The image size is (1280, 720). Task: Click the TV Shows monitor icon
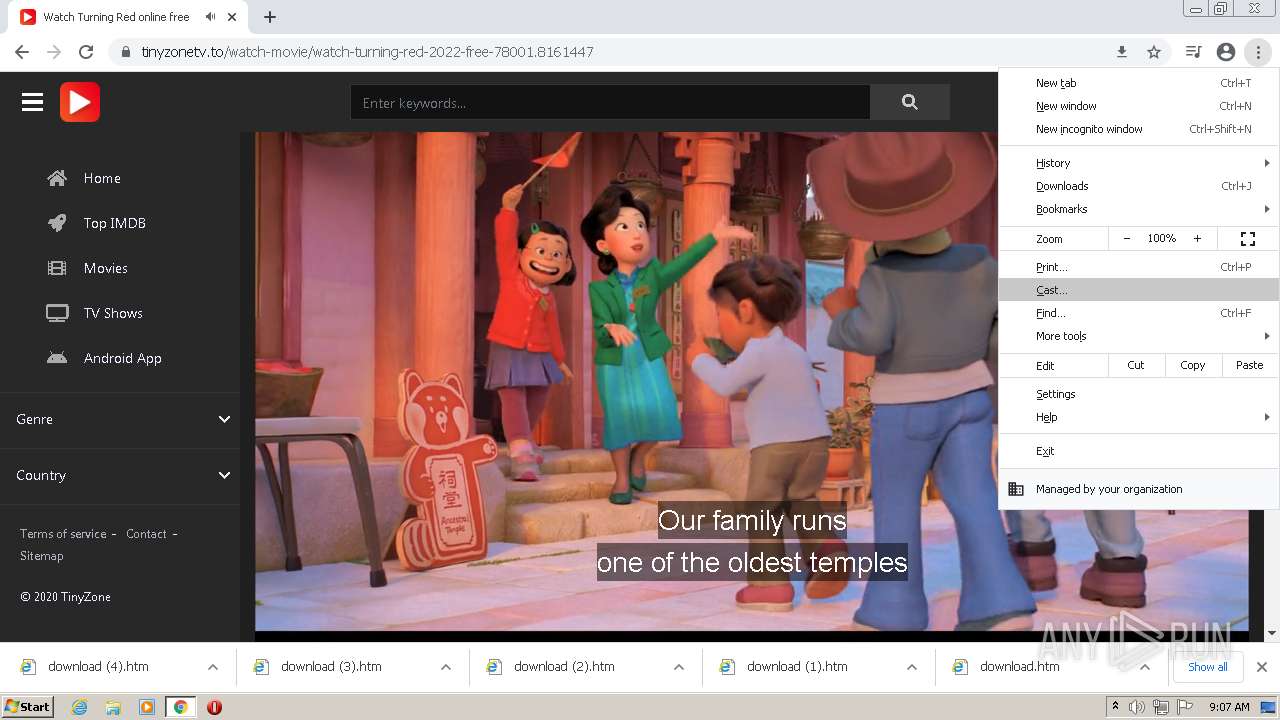click(x=57, y=313)
